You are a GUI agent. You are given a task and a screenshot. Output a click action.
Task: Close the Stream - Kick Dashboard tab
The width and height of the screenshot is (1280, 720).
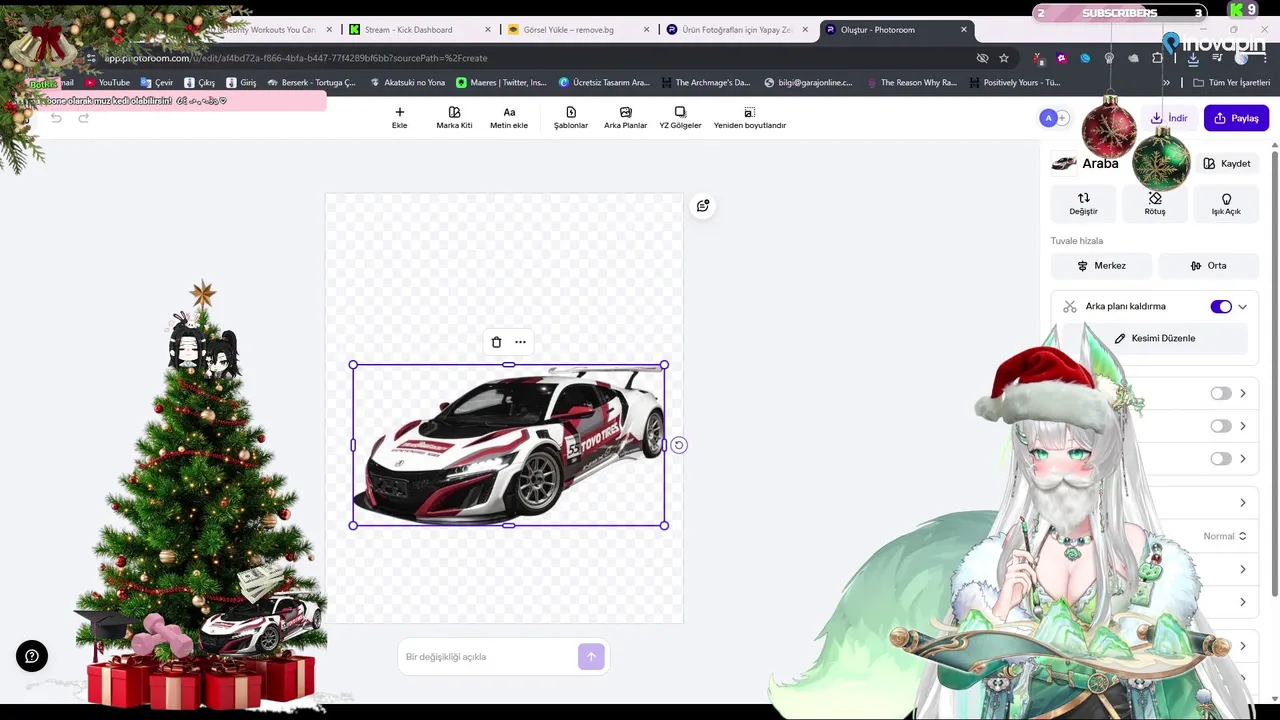click(x=487, y=30)
